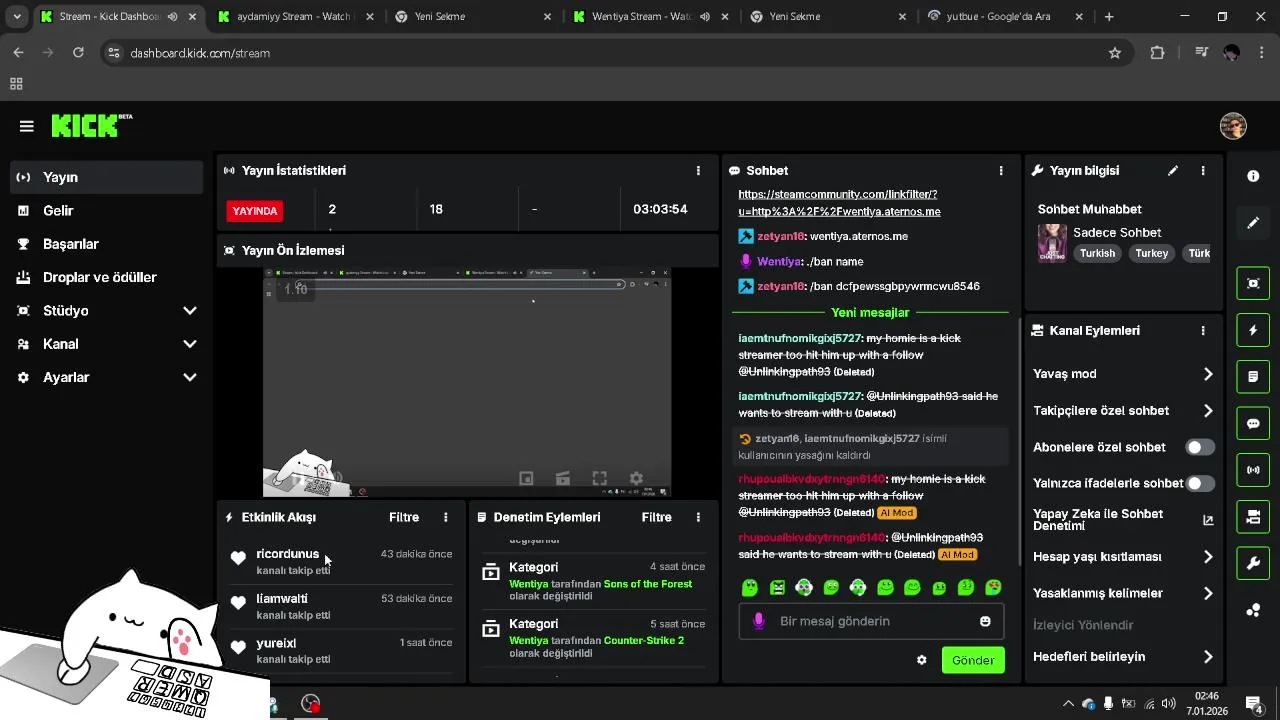Enter fullscreen in stream preview player
This screenshot has height=720, width=1280.
tap(600, 479)
